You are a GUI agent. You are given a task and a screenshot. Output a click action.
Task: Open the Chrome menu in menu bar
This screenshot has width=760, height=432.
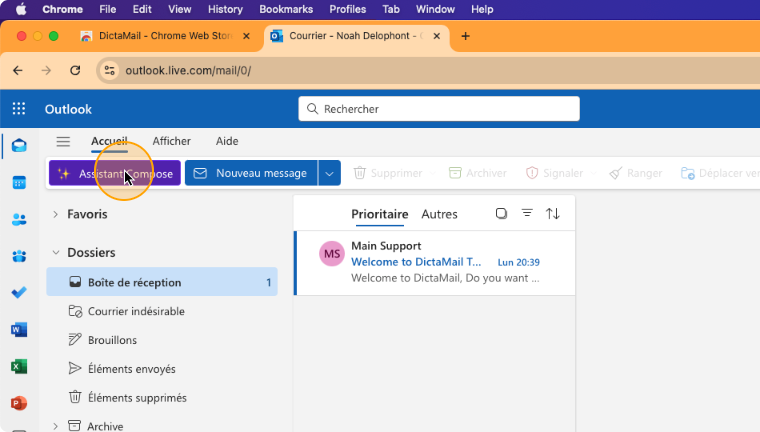coord(63,9)
